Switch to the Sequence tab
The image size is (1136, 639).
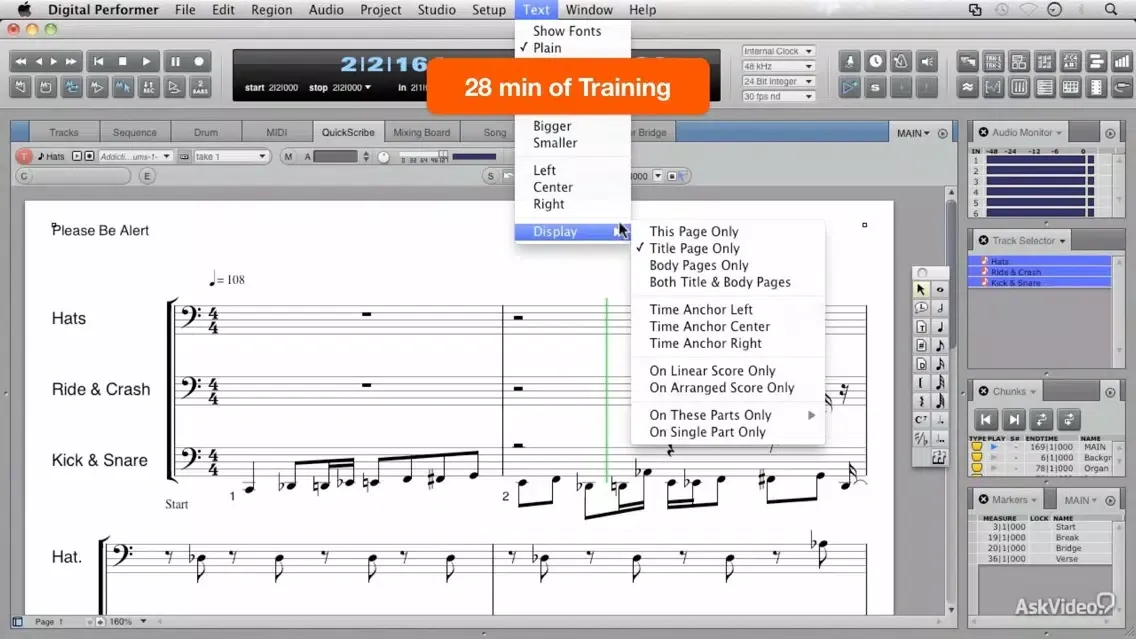tap(134, 133)
